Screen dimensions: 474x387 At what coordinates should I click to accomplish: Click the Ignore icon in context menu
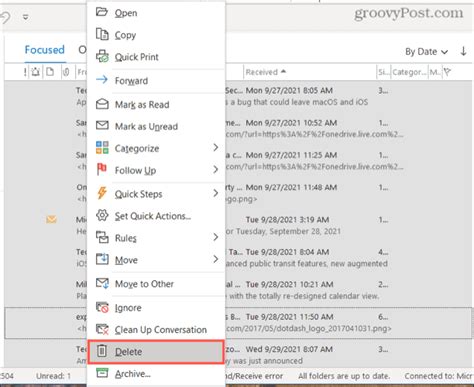(x=102, y=307)
